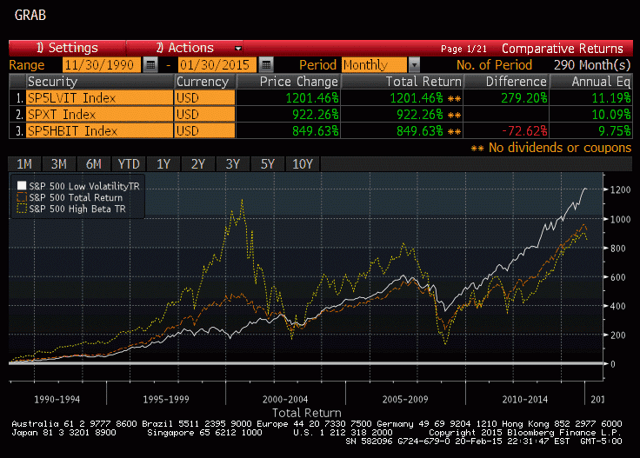Select the 2Y time range tab
The image size is (640, 458).
pos(198,164)
